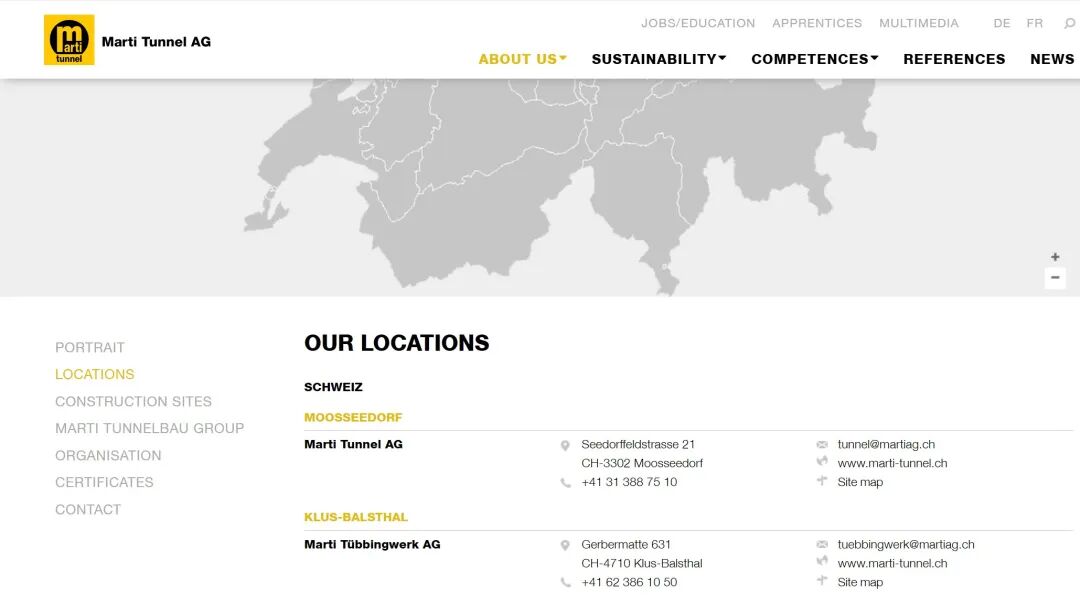Open Site map link under Klus-Balsthal
The height and width of the screenshot is (603, 1080).
click(860, 582)
